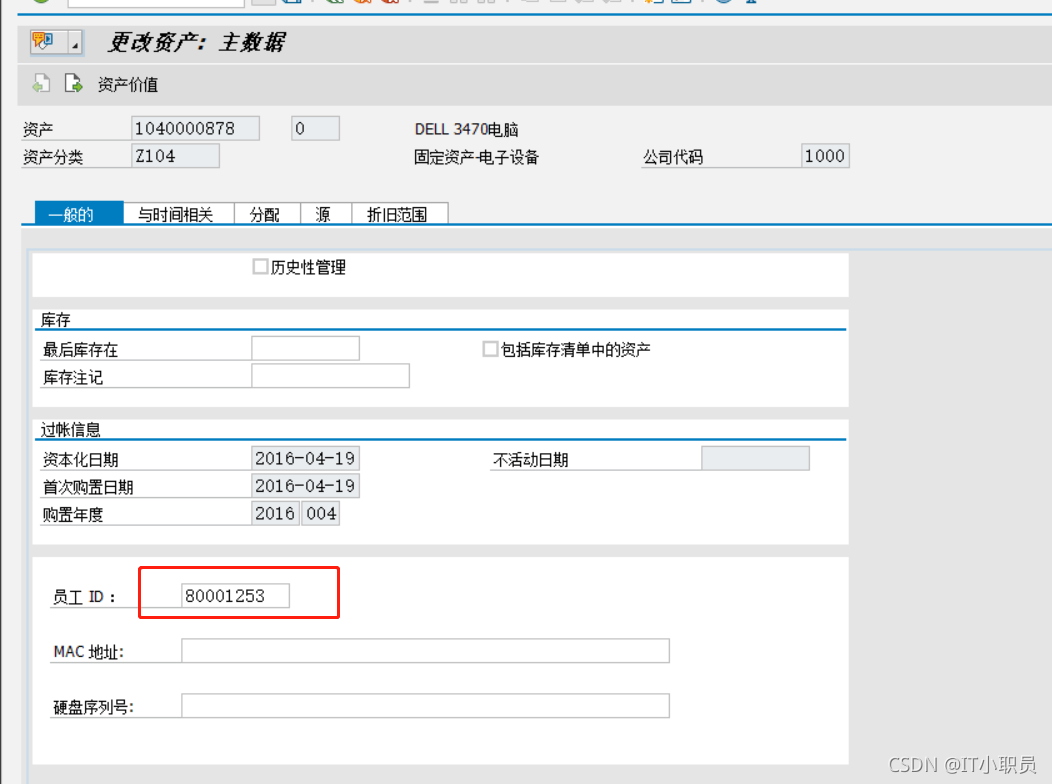This screenshot has width=1052, height=784.
Task: Focus the 硬盘序列号 input field
Action: [425, 706]
